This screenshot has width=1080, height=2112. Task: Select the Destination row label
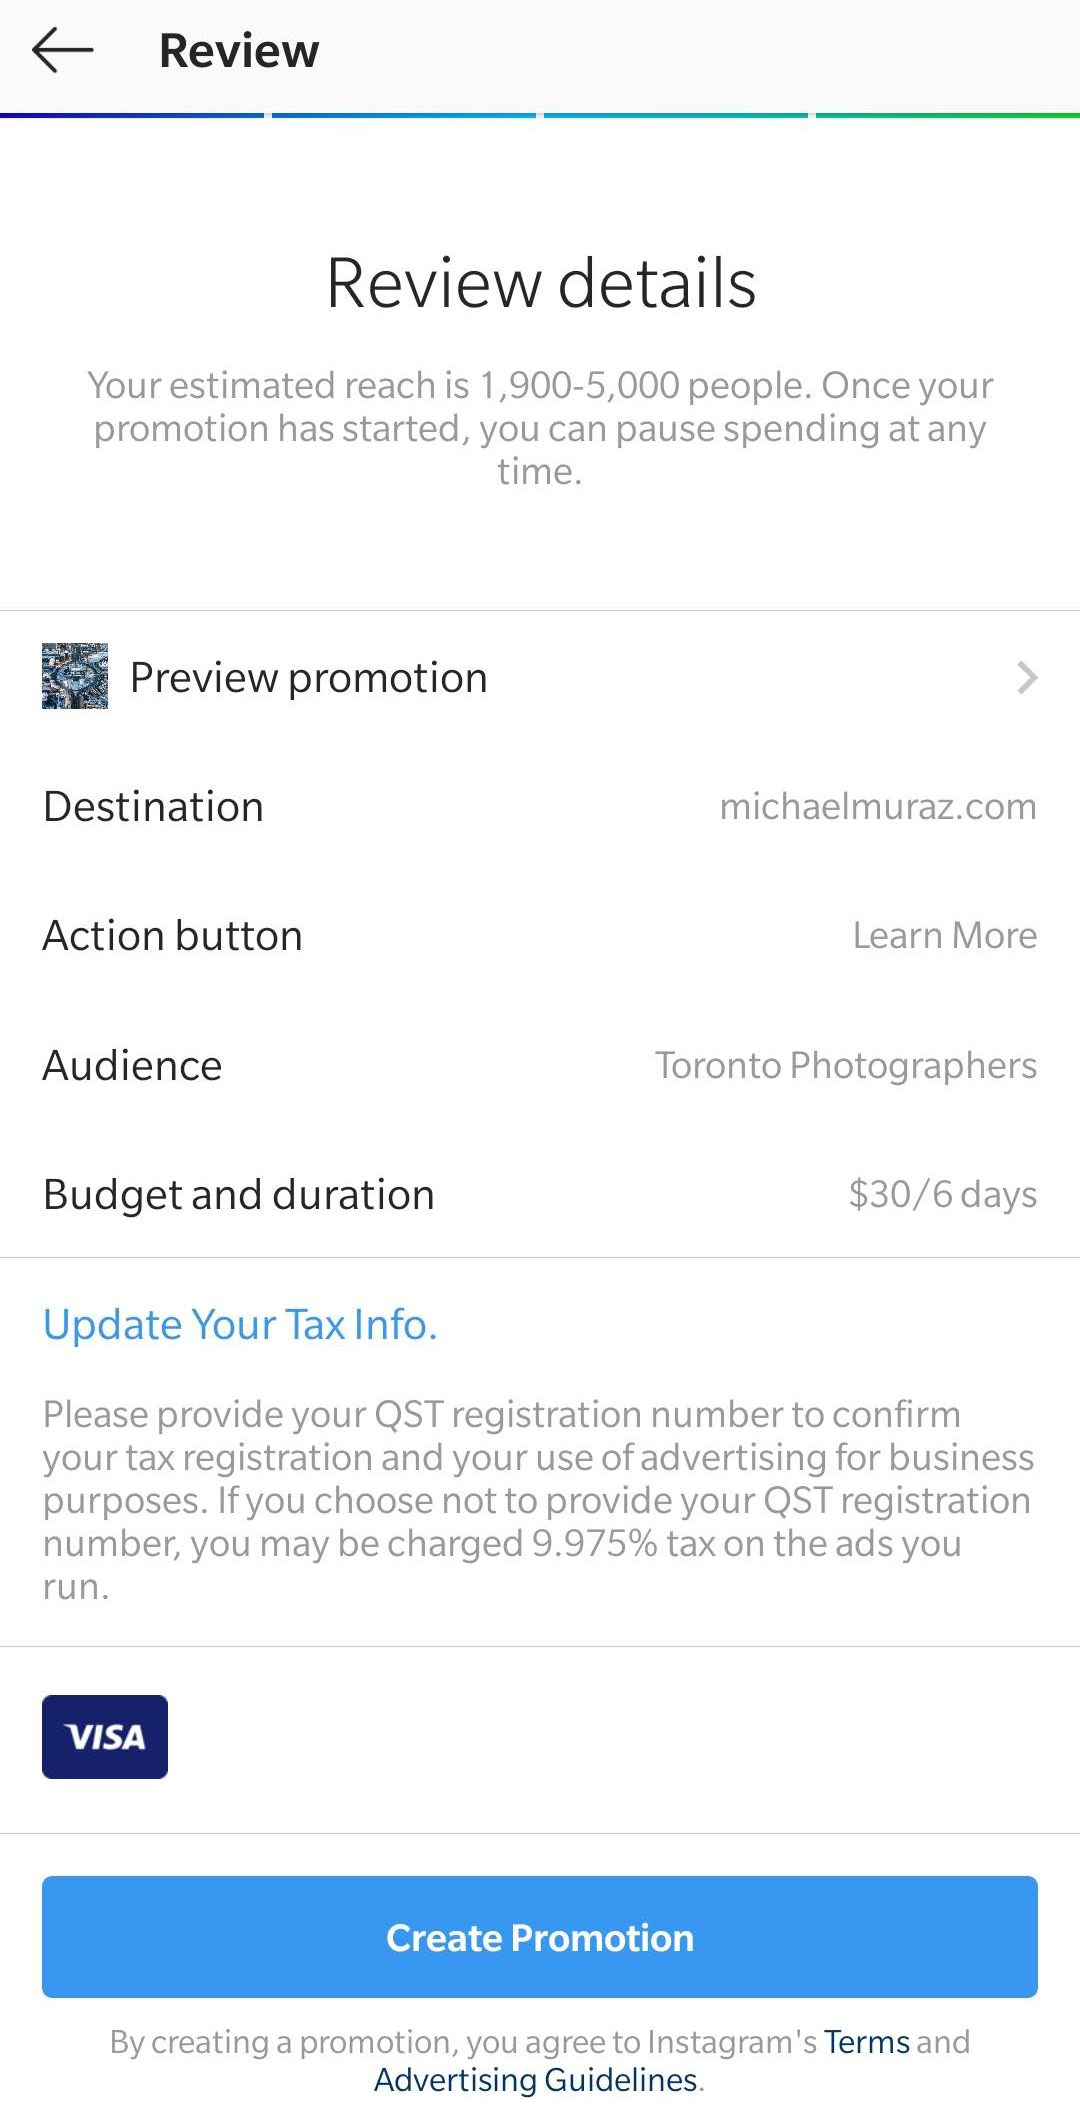(154, 807)
